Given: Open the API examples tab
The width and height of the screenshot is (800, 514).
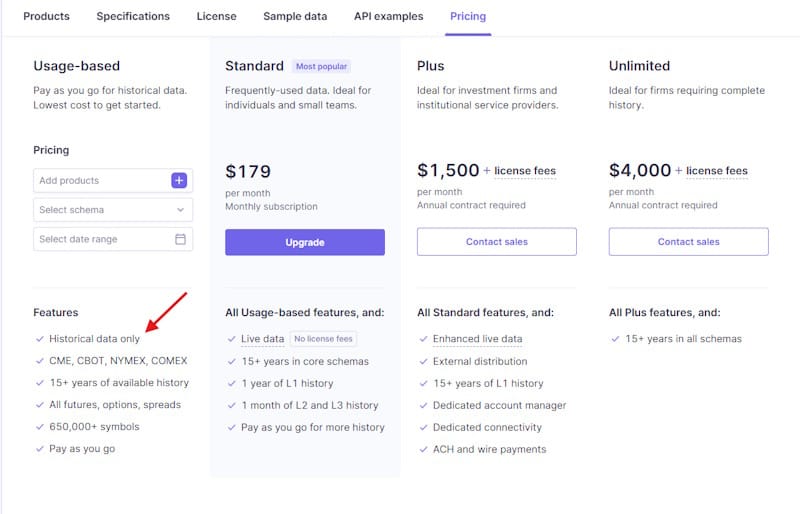Looking at the screenshot, I should 388,17.
